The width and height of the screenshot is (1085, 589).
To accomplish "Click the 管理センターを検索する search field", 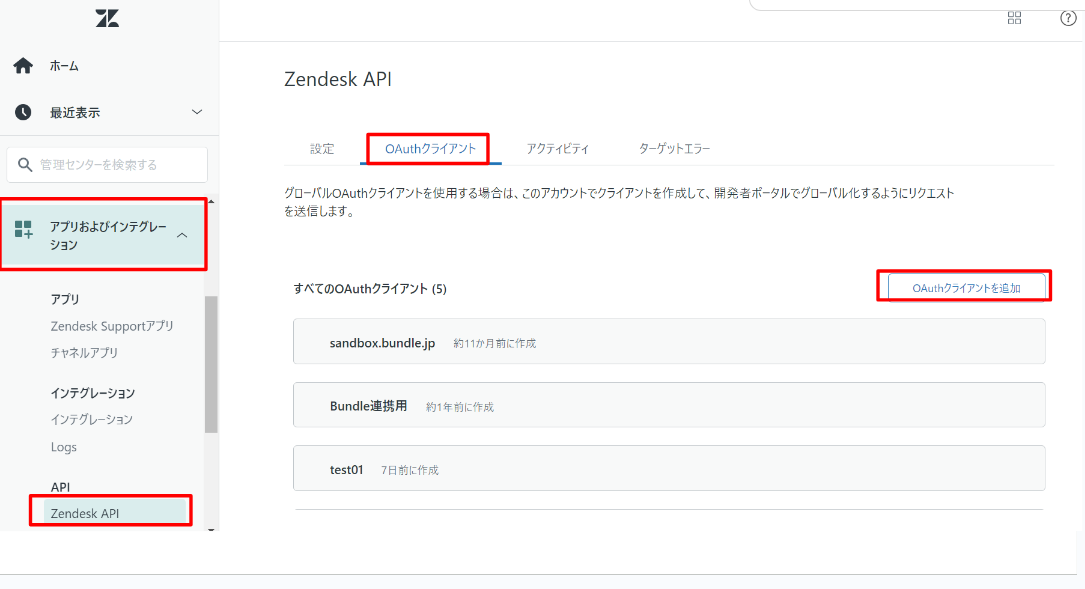I will pos(115,164).
